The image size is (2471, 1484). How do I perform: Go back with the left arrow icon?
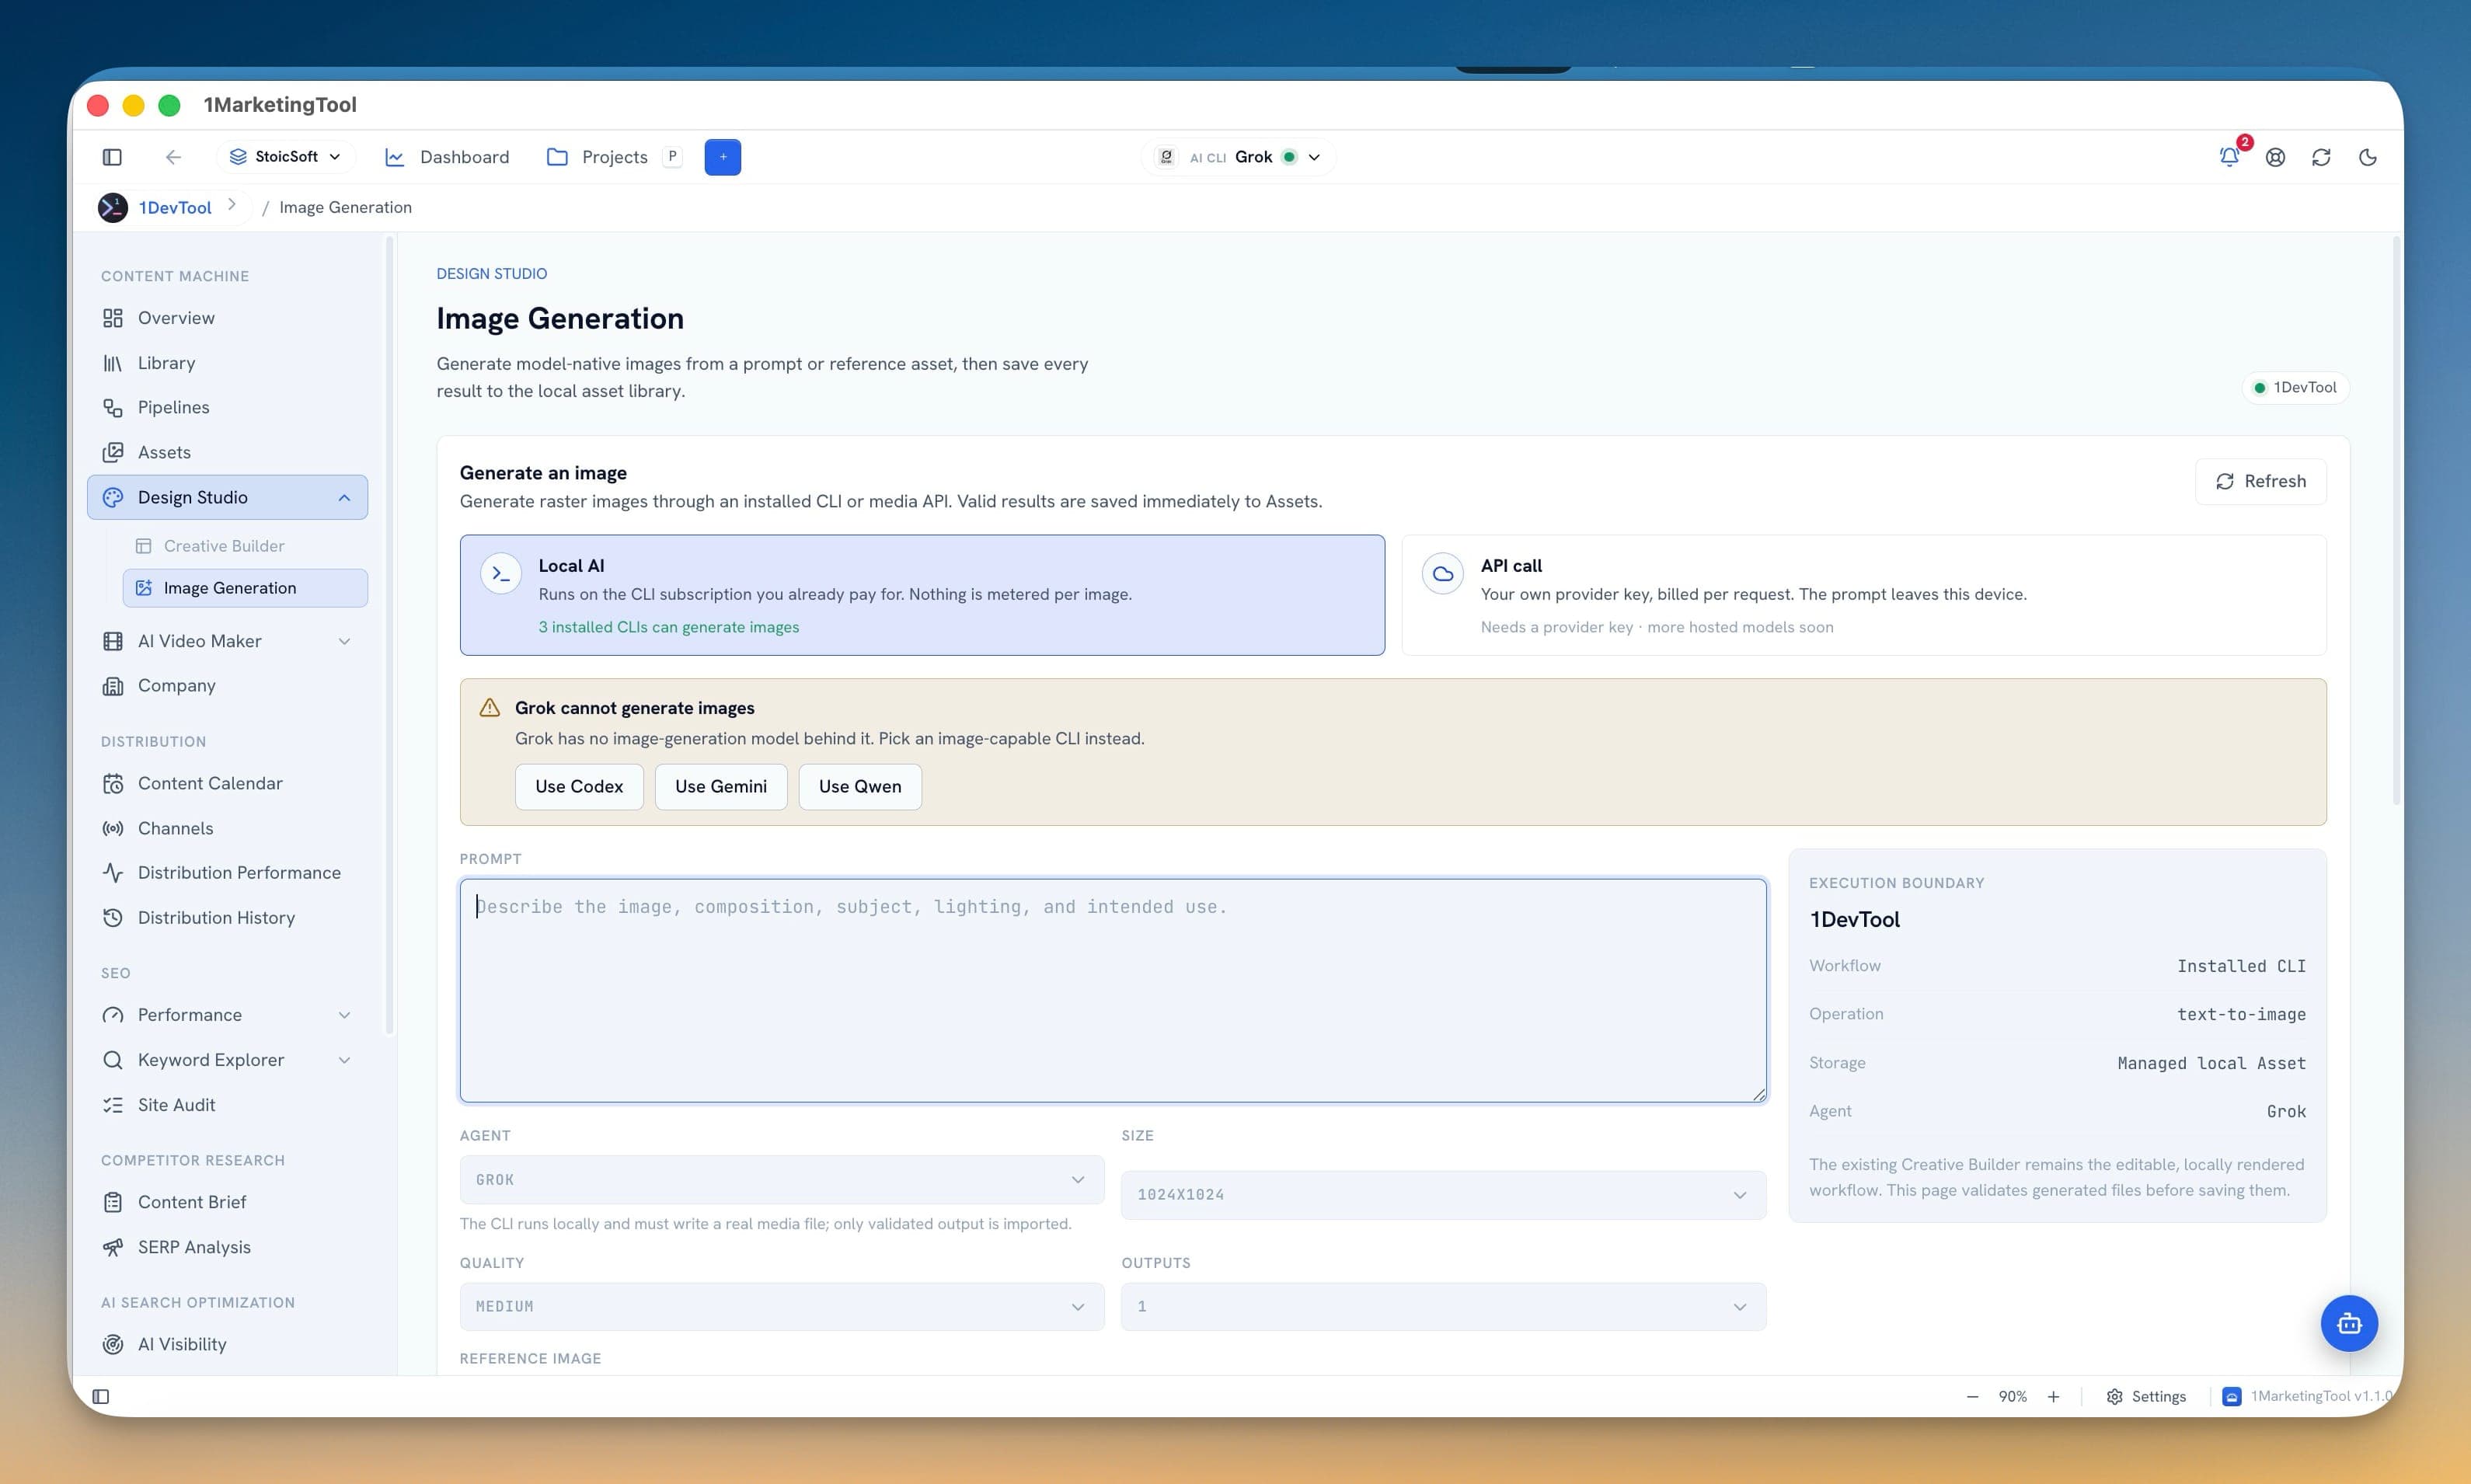point(173,157)
